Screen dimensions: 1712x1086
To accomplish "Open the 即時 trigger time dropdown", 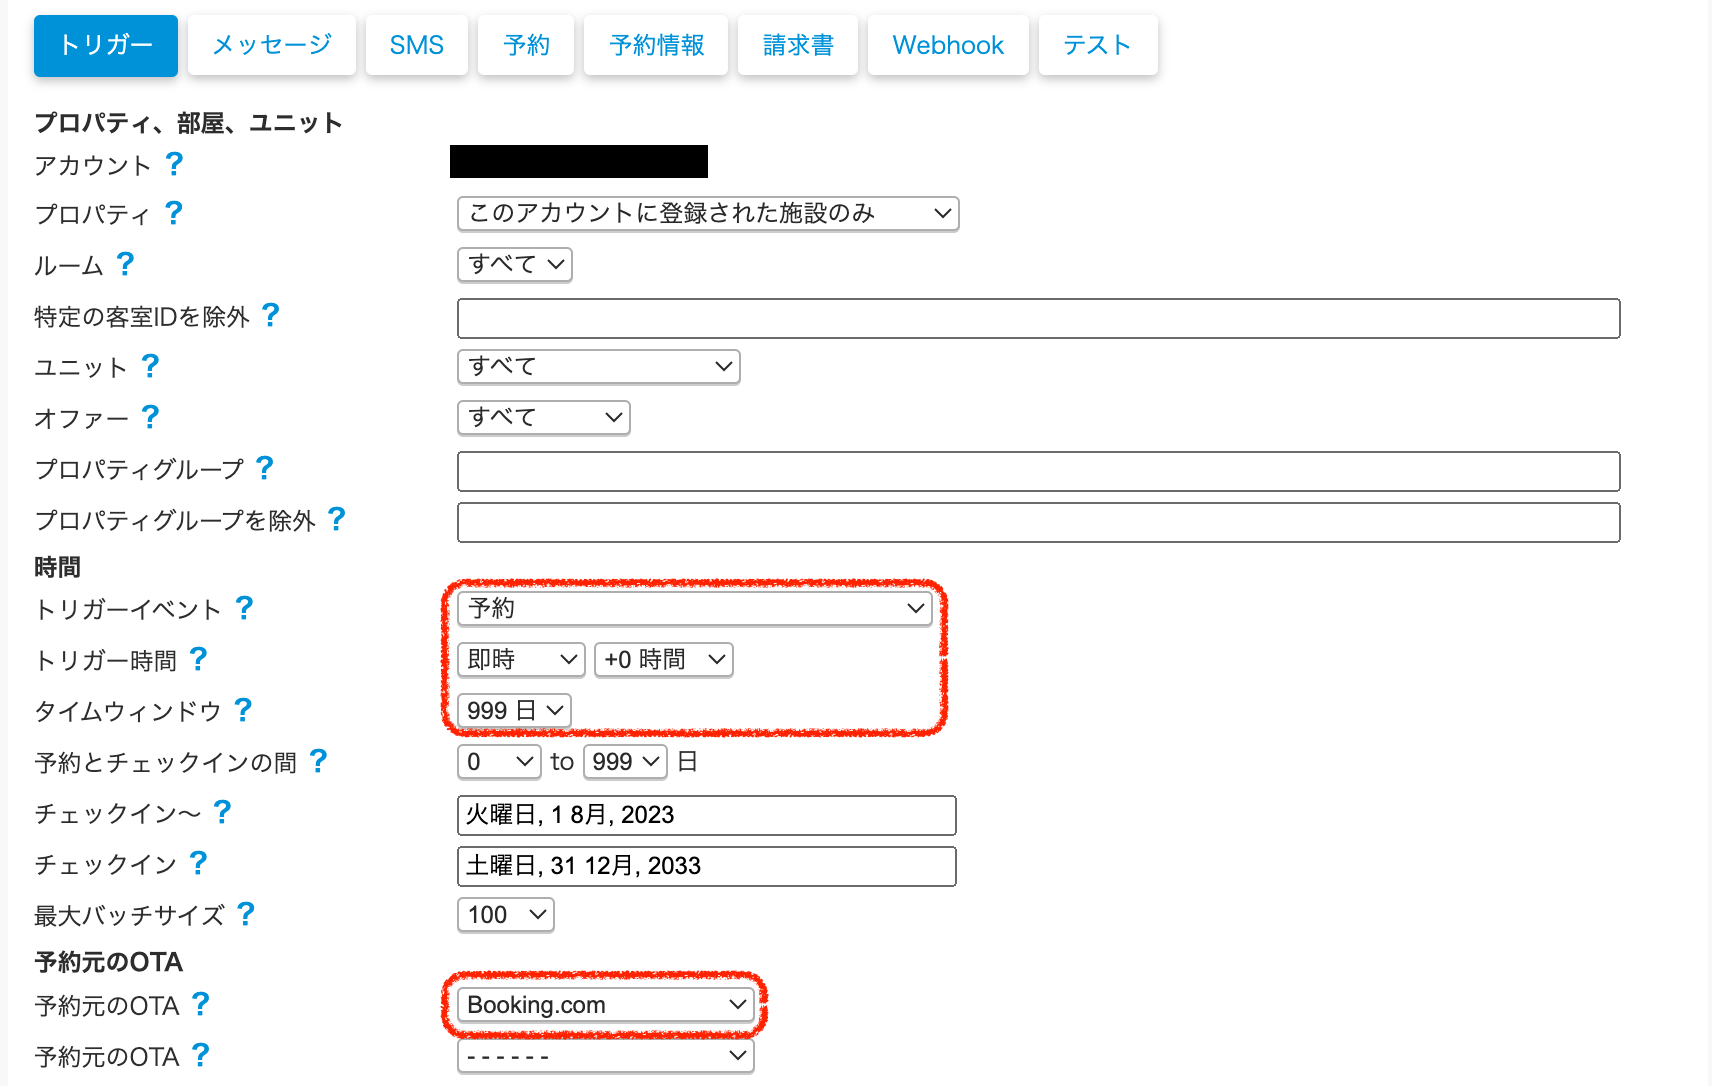I will (520, 660).
